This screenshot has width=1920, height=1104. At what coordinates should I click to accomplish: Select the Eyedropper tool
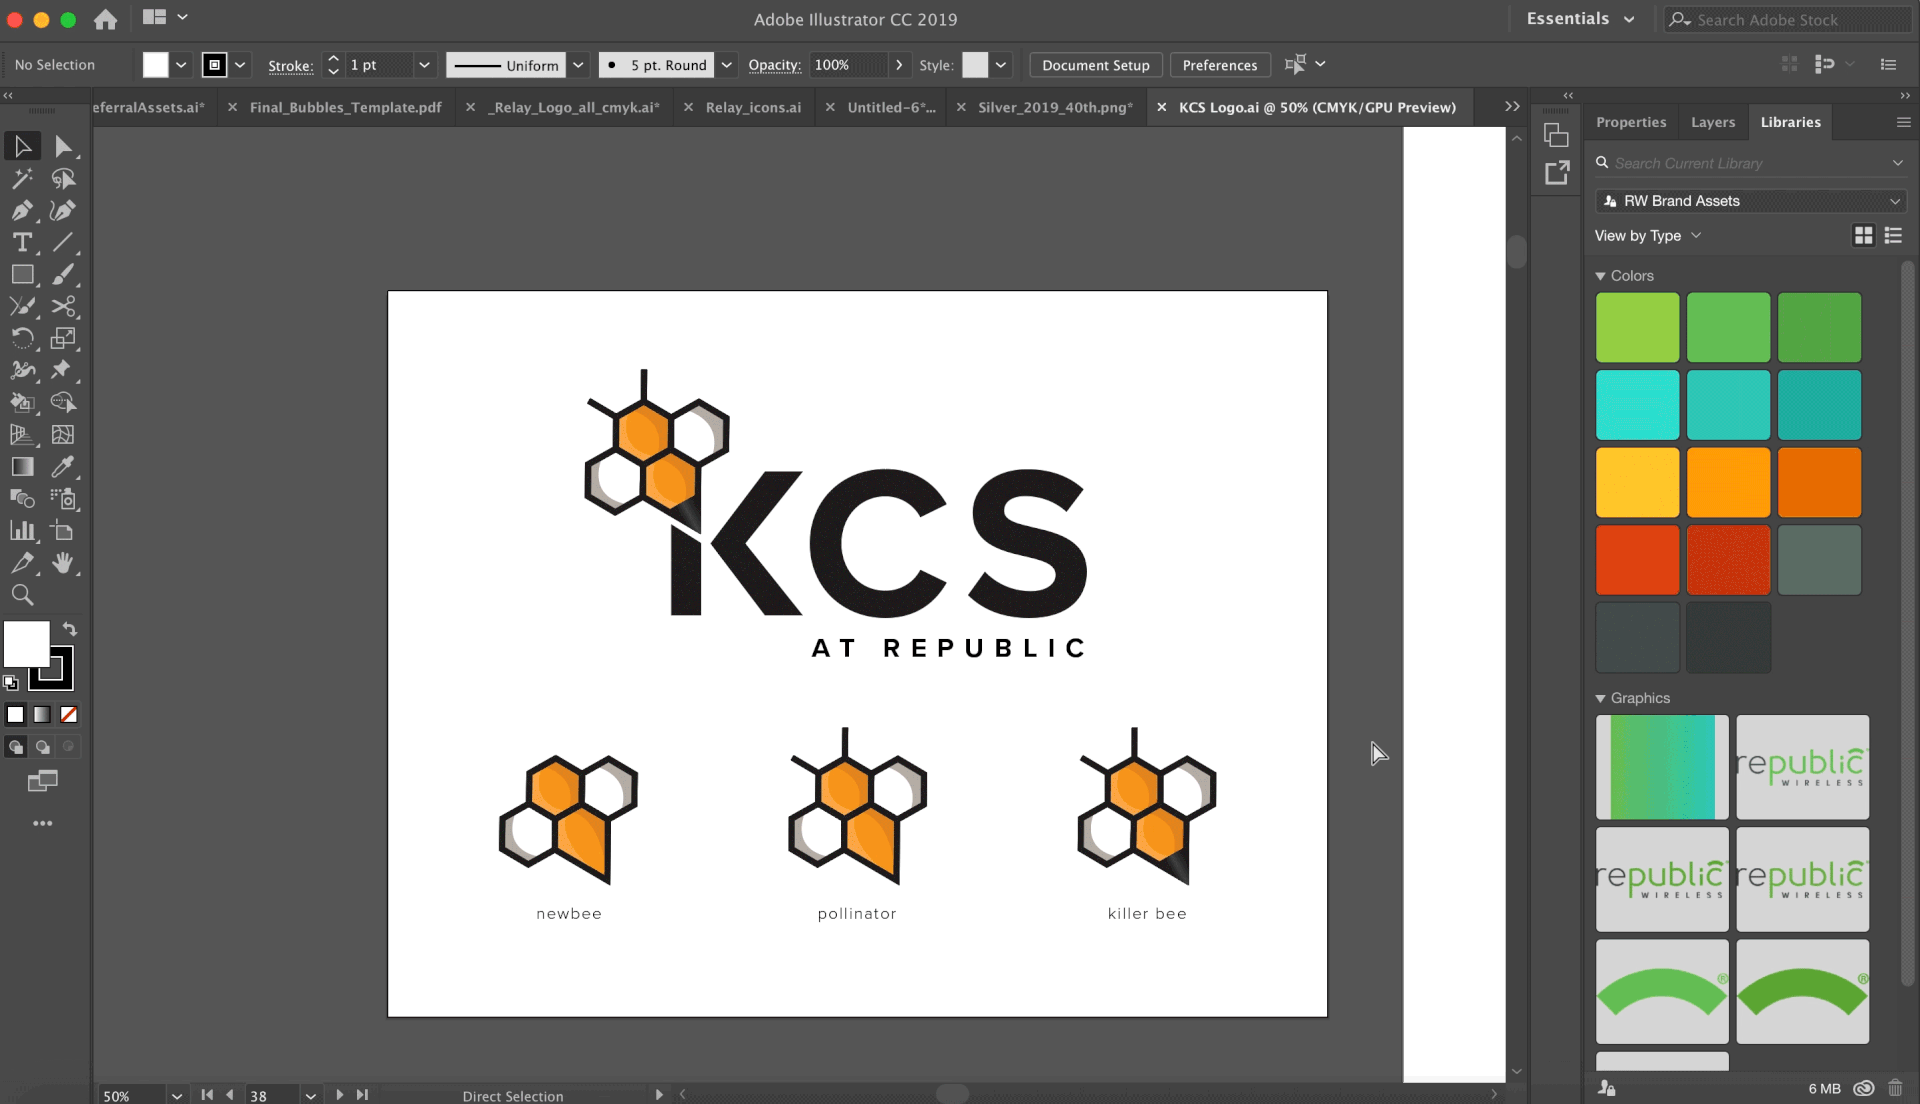pos(63,466)
